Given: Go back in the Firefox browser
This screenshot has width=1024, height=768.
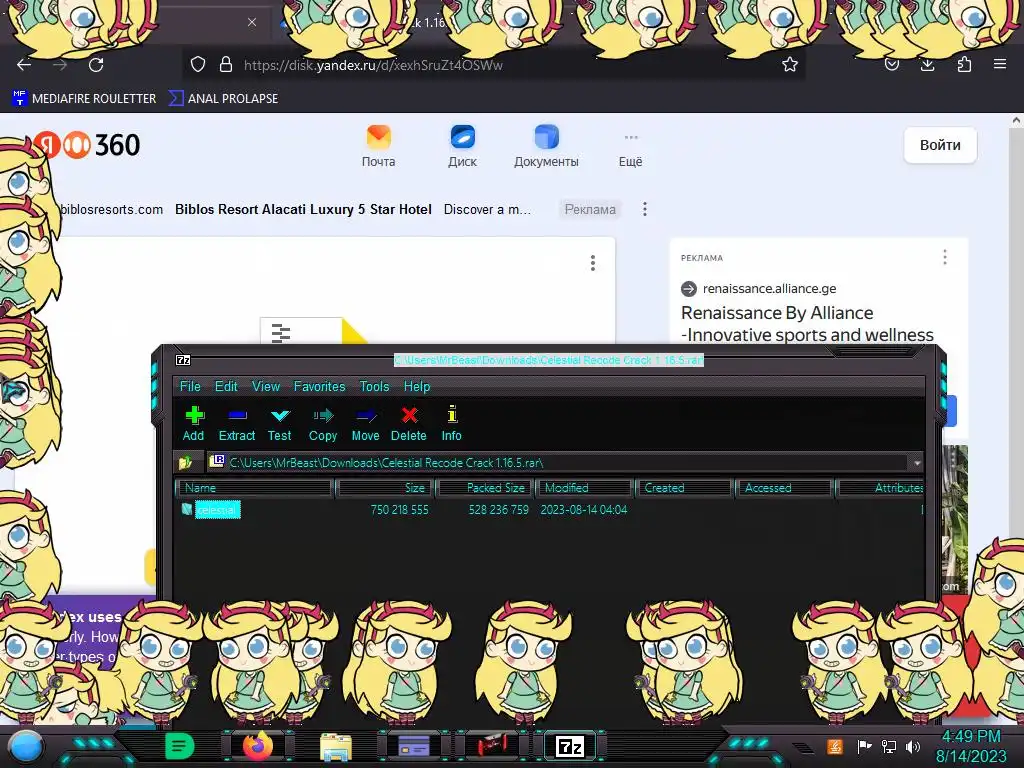Looking at the screenshot, I should pos(24,65).
